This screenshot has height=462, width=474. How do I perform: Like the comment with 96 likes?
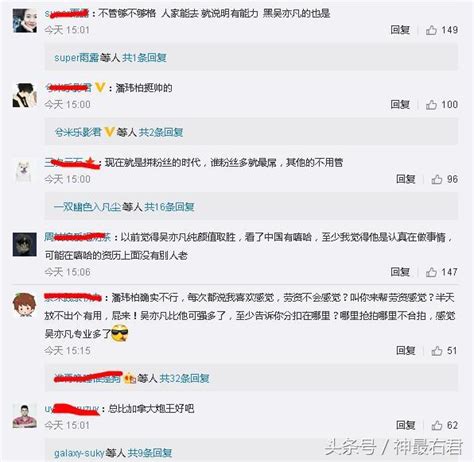[437, 180]
